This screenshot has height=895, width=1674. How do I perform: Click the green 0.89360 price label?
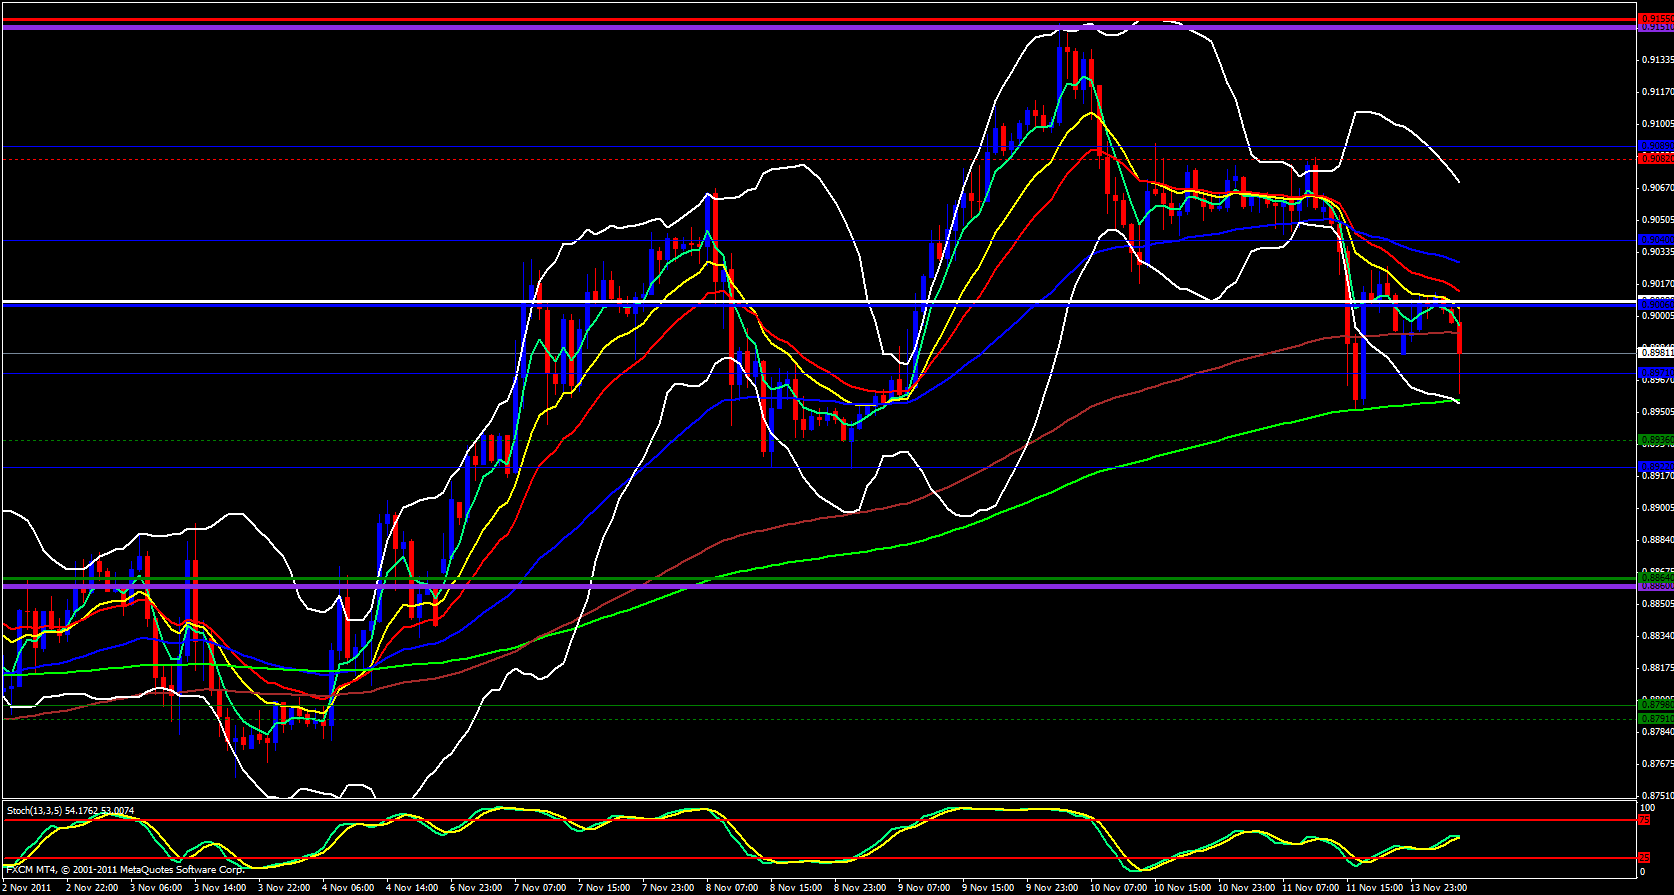coord(1655,440)
